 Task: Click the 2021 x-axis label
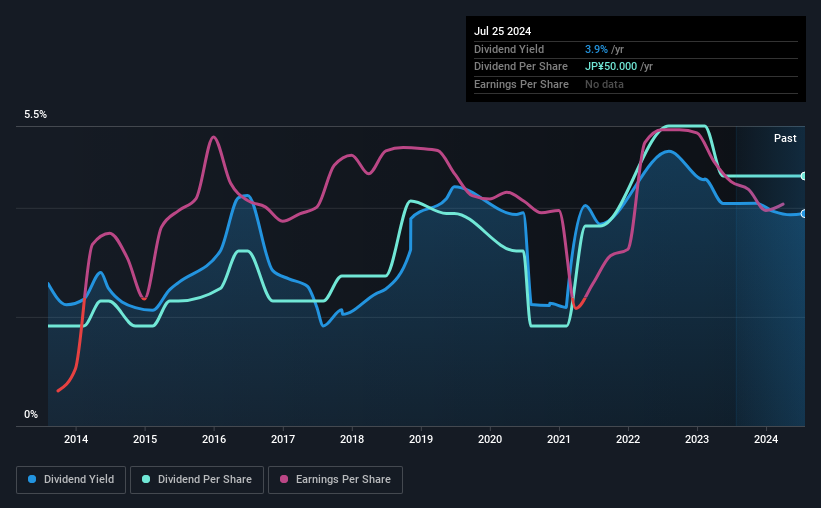point(559,439)
